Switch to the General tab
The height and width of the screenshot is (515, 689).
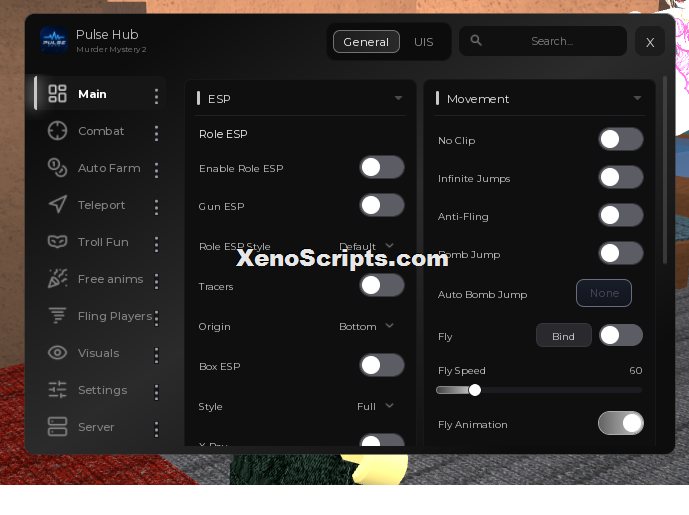click(x=366, y=42)
